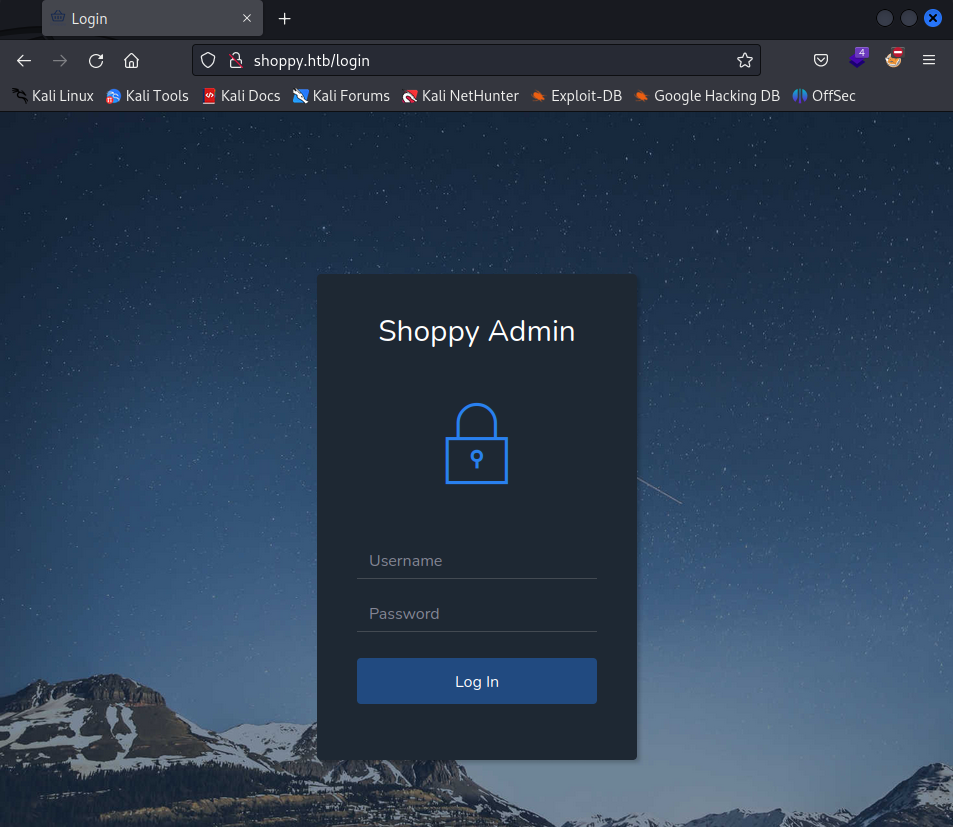
Task: Reload the shoppy.htb login page
Action: click(96, 61)
